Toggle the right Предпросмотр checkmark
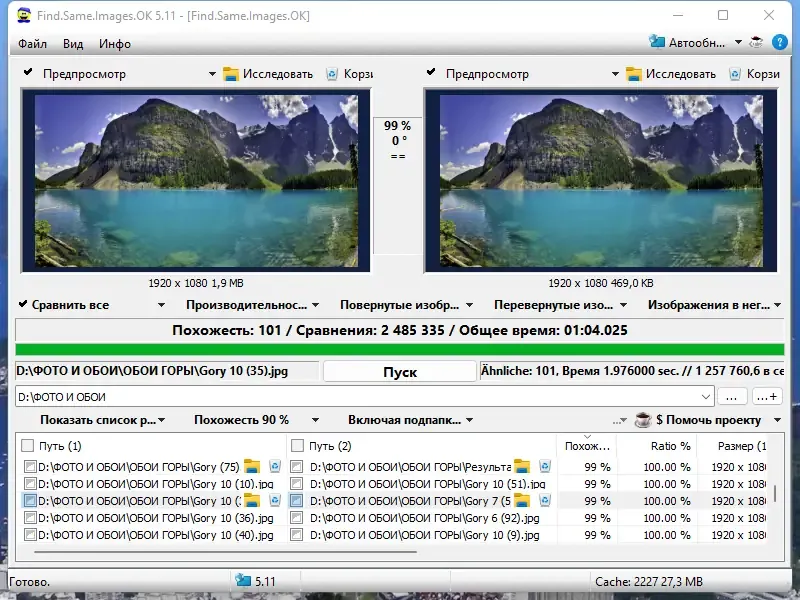This screenshot has width=800, height=600. pos(431,72)
